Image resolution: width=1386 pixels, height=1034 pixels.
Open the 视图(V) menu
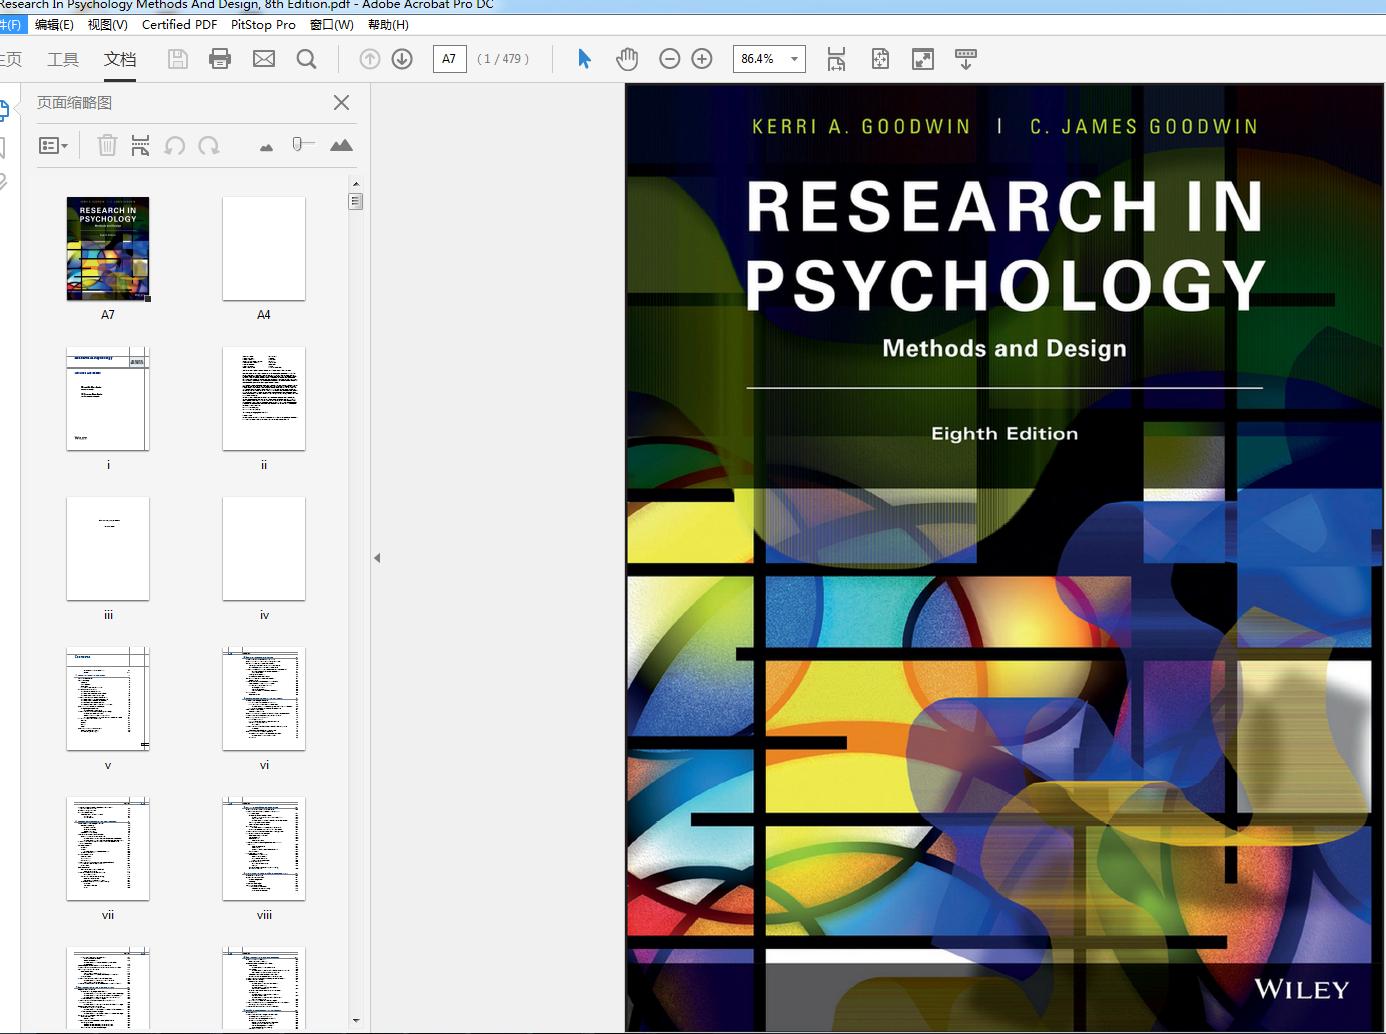pos(107,25)
